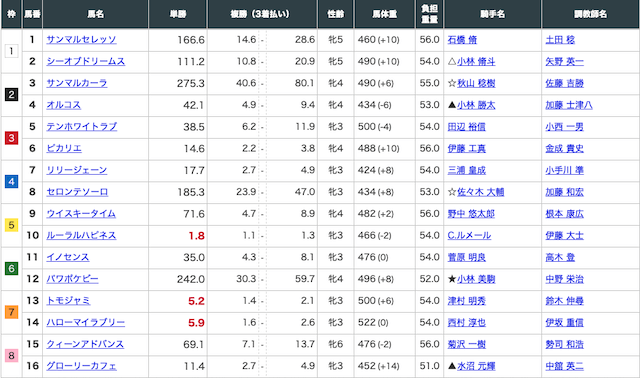Screen dimensions: 640x378
Task: Open jockey 津村 明秀 link
Action: coord(467,301)
